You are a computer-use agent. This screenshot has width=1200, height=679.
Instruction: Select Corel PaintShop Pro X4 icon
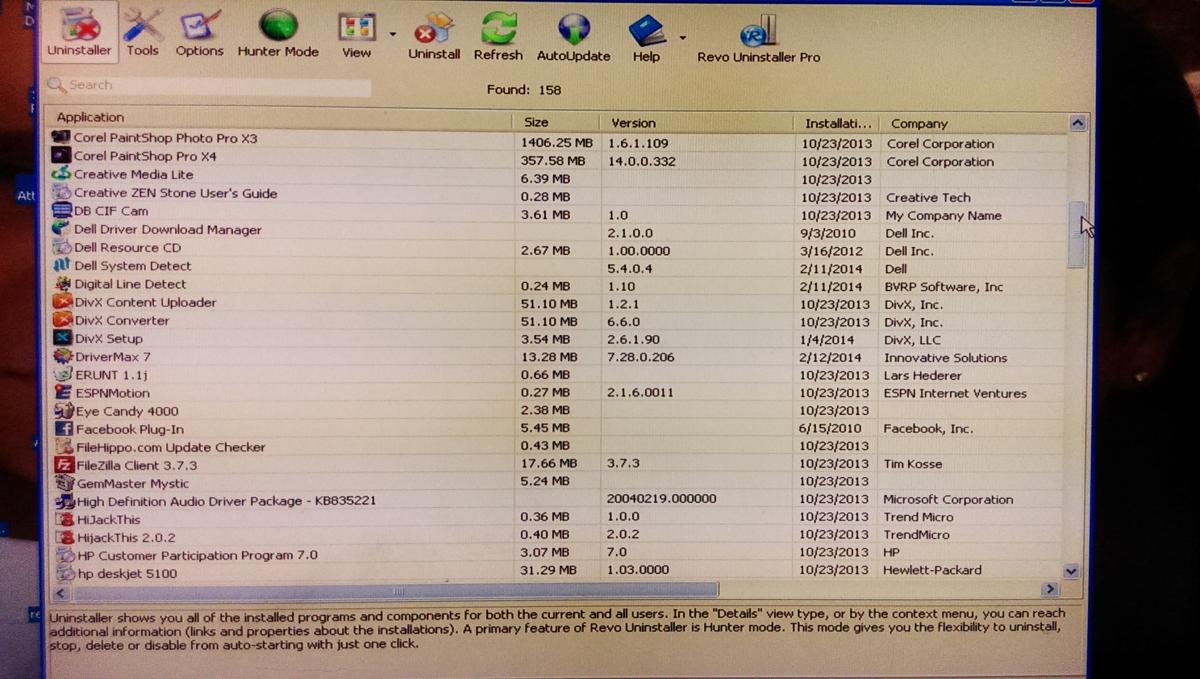point(61,155)
